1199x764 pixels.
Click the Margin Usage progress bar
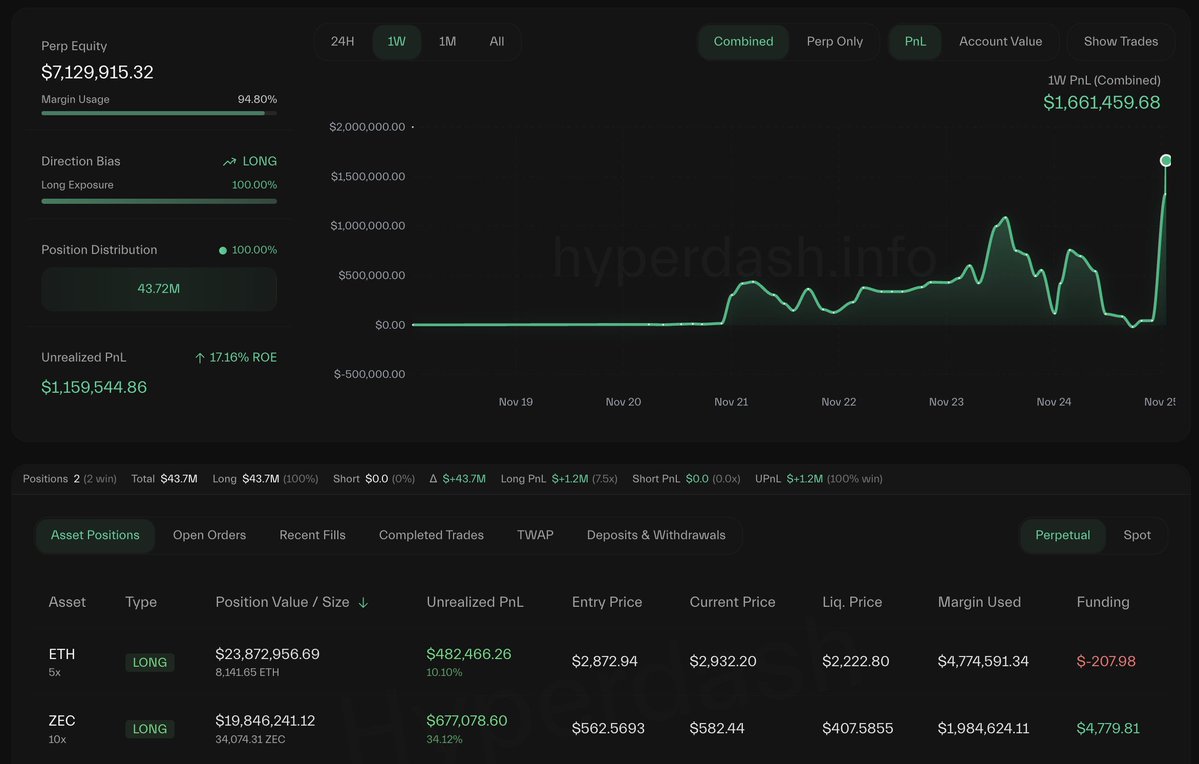(159, 113)
